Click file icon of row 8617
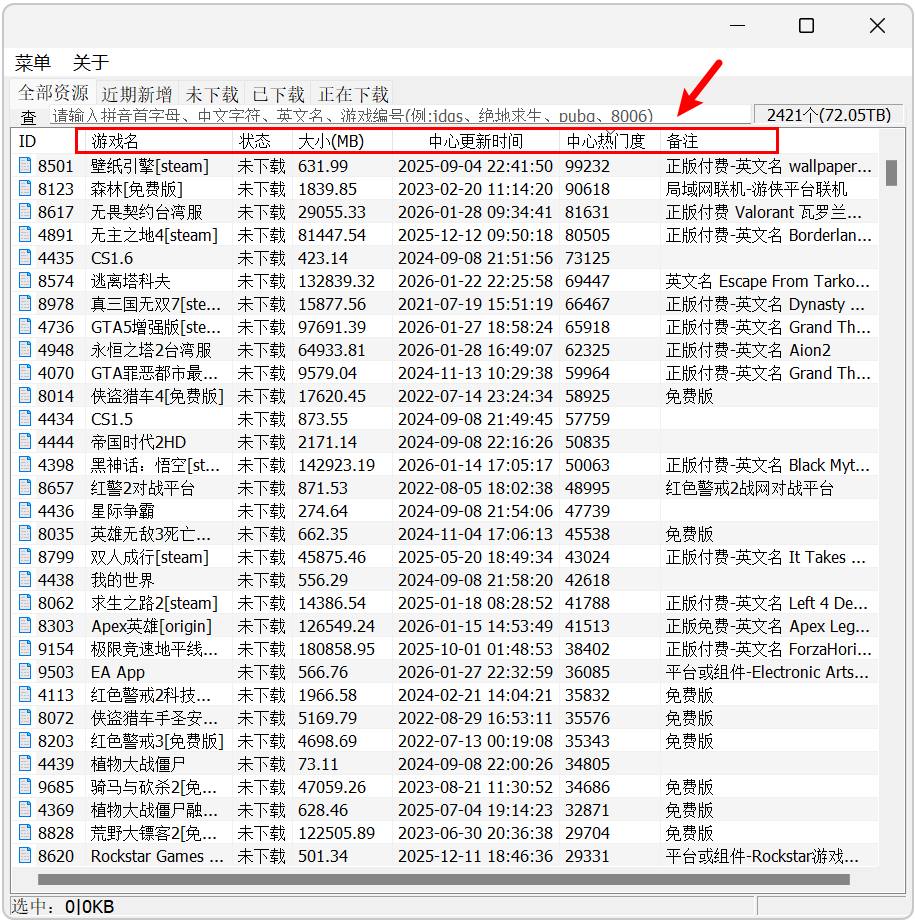915x923 pixels. [x=25, y=211]
